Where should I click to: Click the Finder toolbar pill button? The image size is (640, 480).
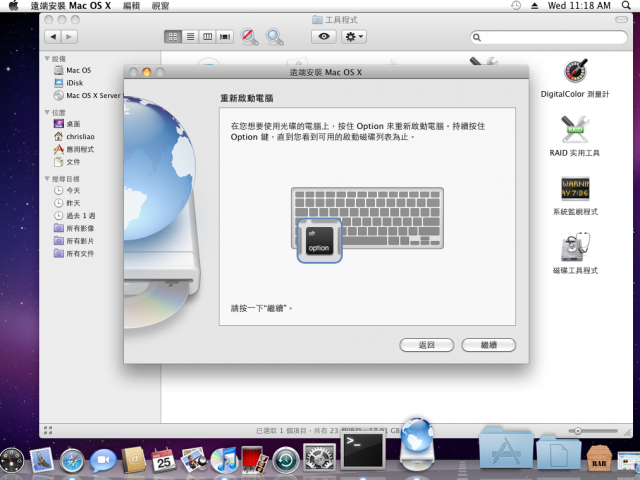pyautogui.click(x=621, y=20)
